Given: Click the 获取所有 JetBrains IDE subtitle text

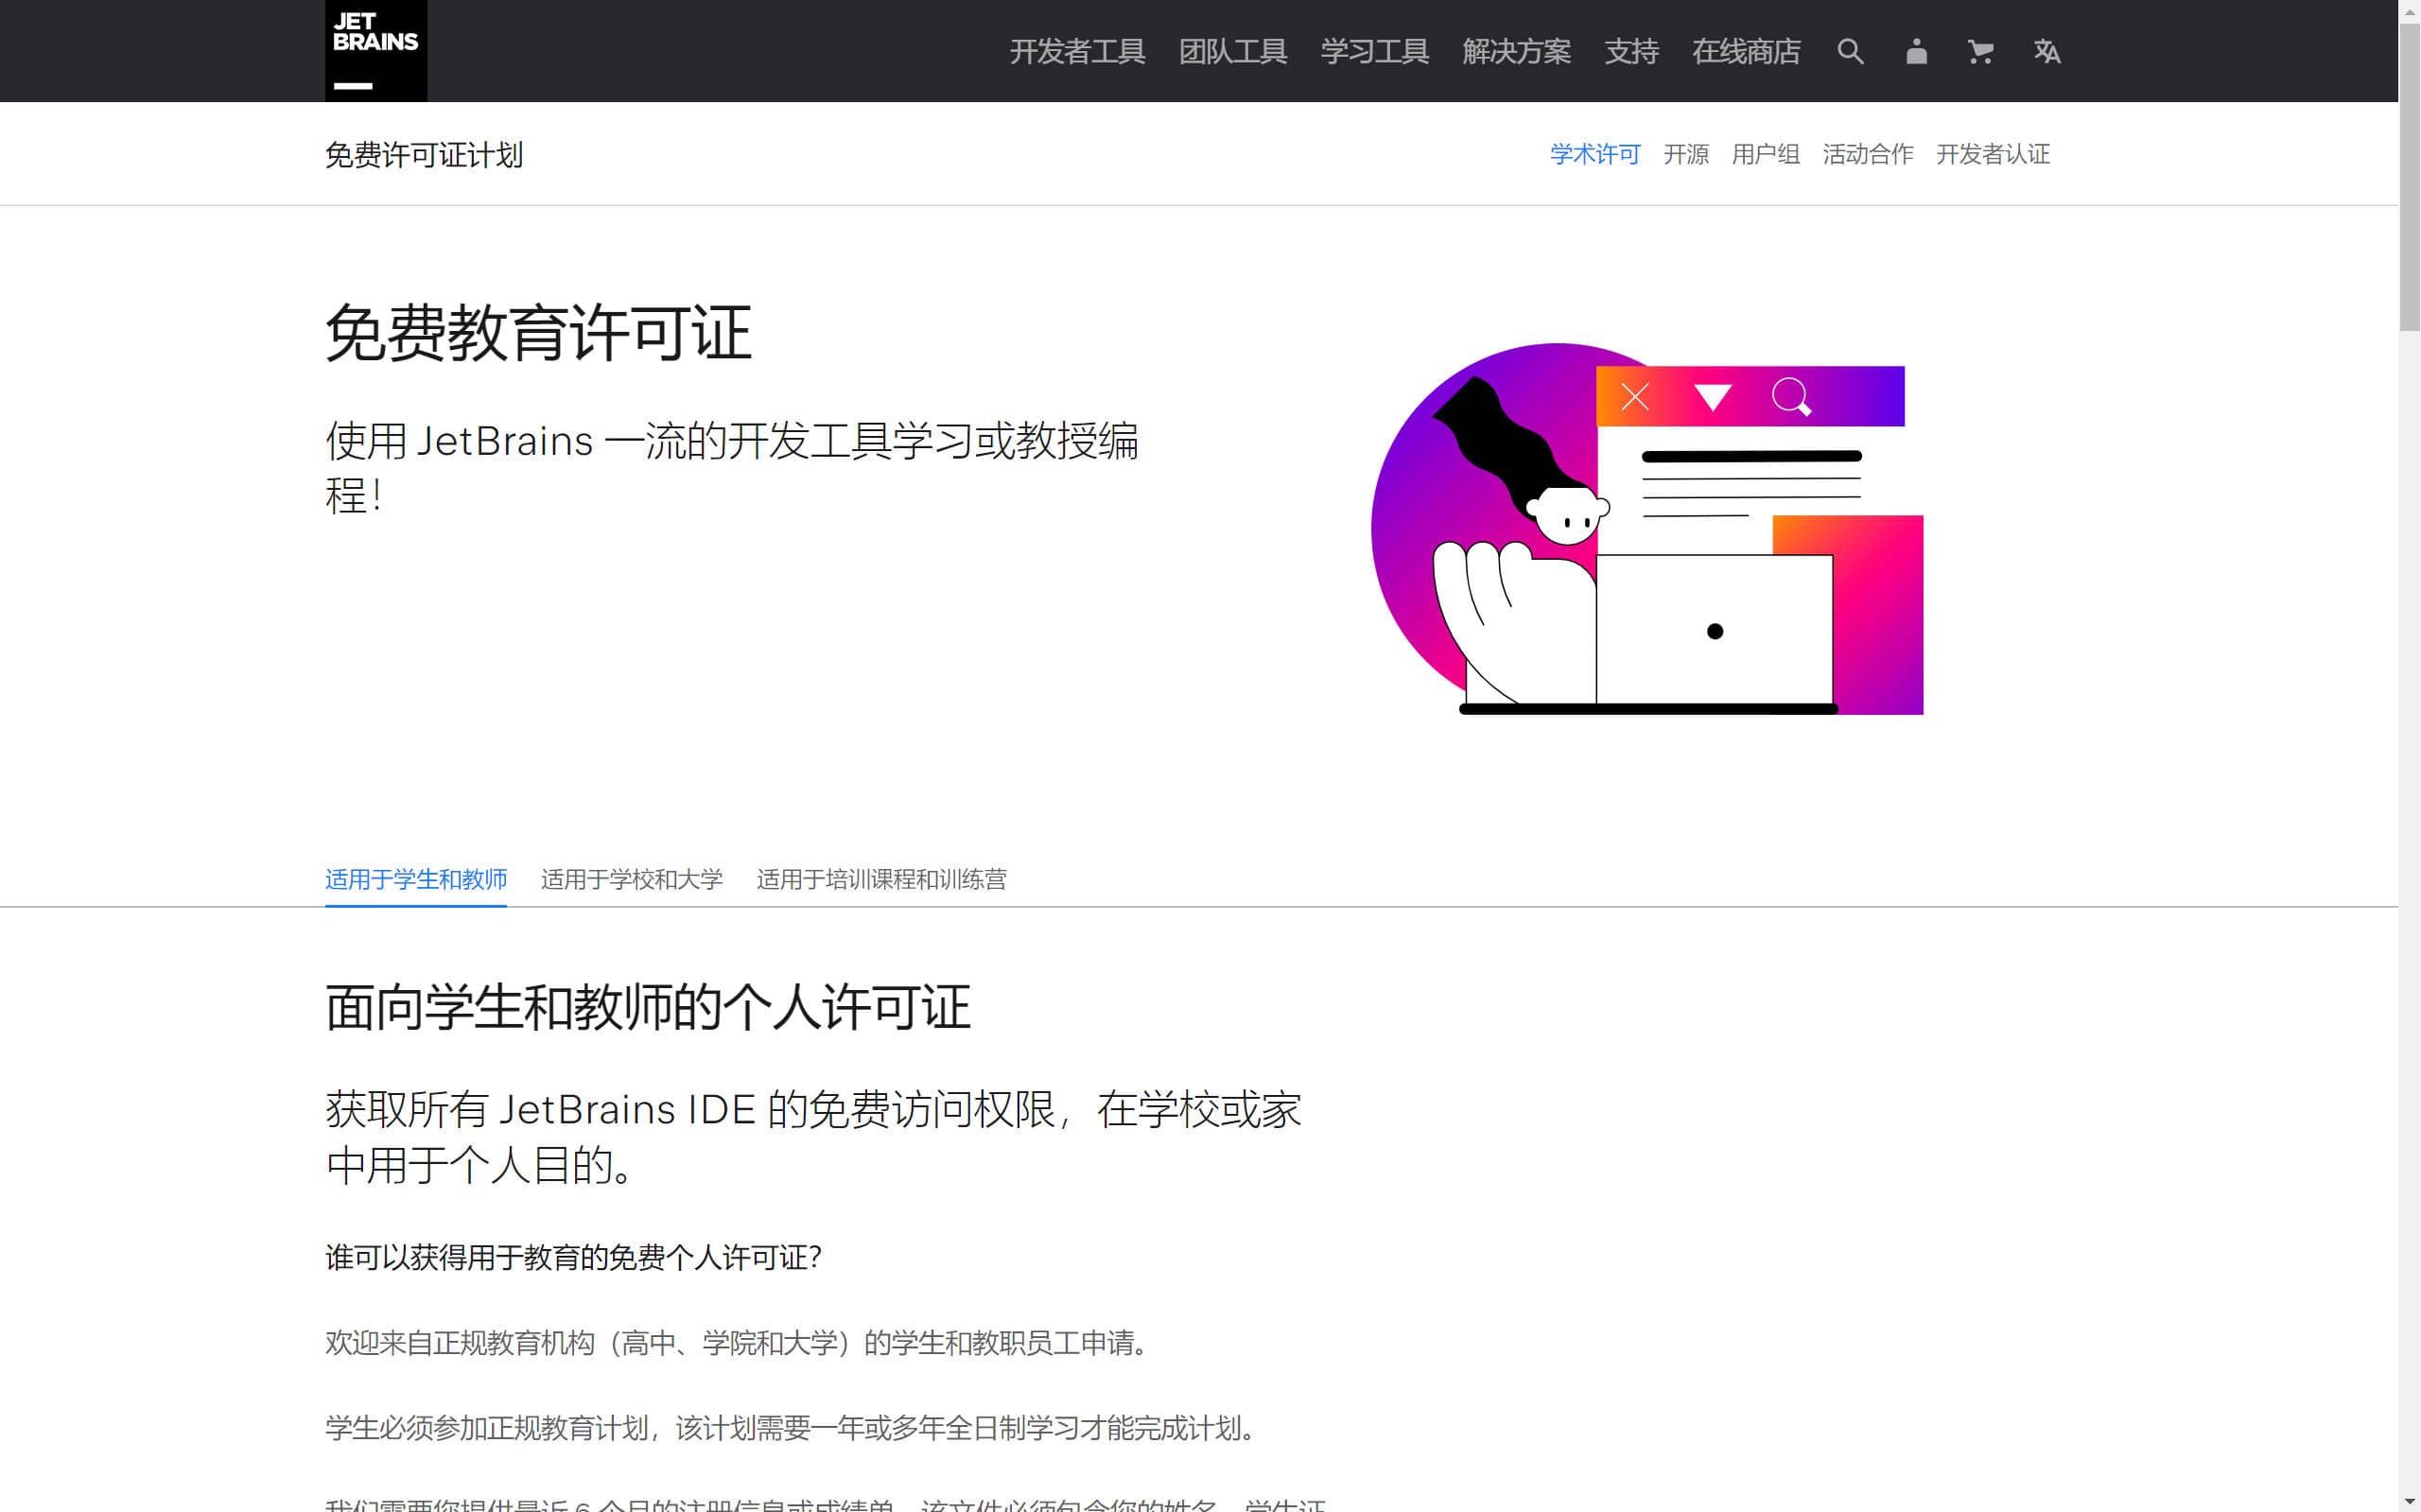Looking at the screenshot, I should tap(813, 1137).
